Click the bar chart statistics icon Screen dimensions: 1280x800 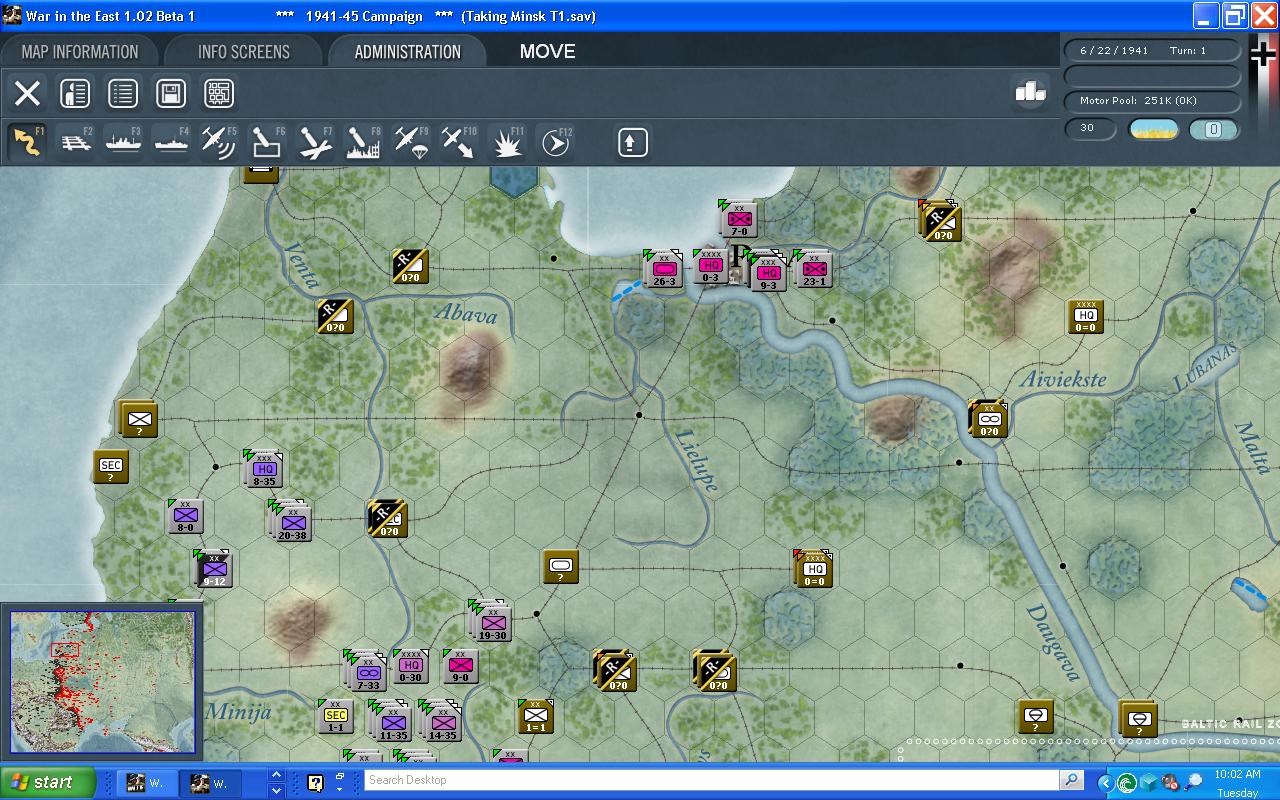tap(1030, 91)
